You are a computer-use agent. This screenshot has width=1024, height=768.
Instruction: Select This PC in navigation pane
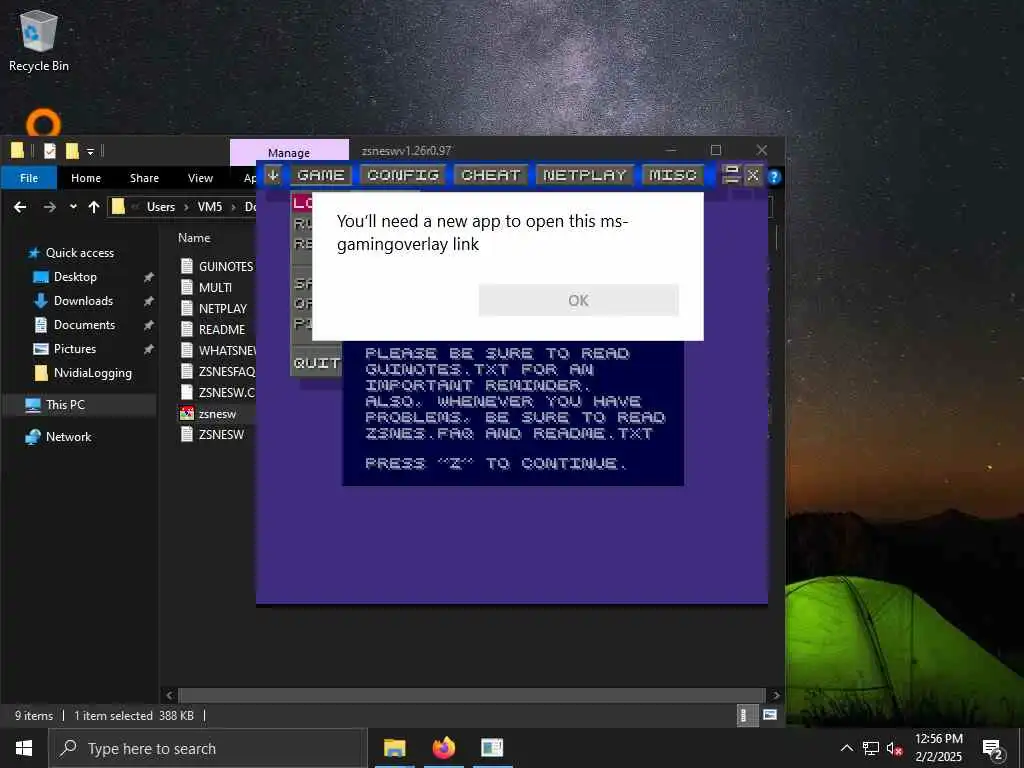tap(65, 405)
